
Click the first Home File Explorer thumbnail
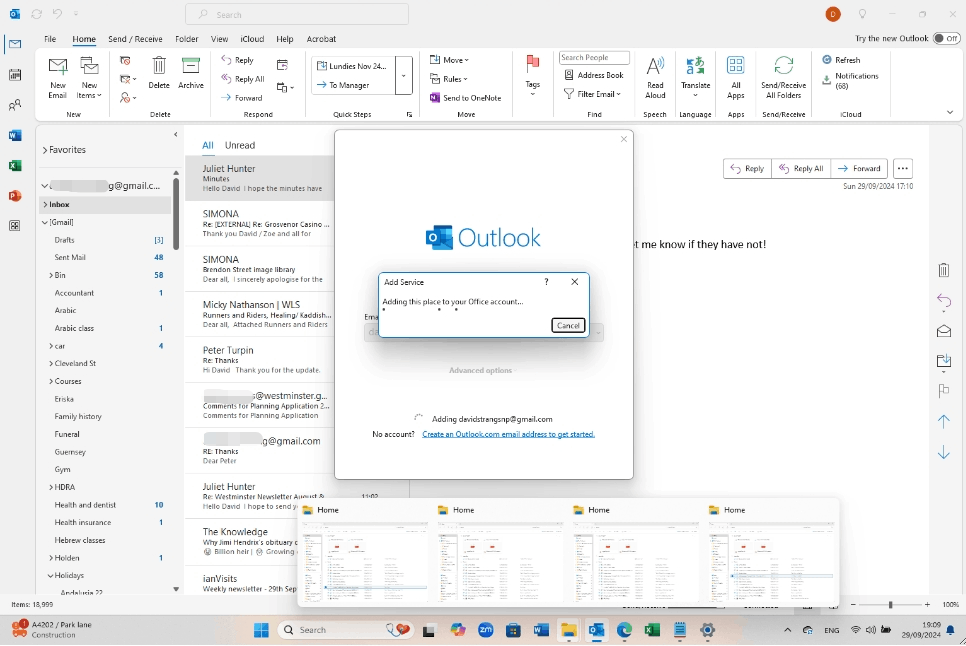(x=365, y=554)
